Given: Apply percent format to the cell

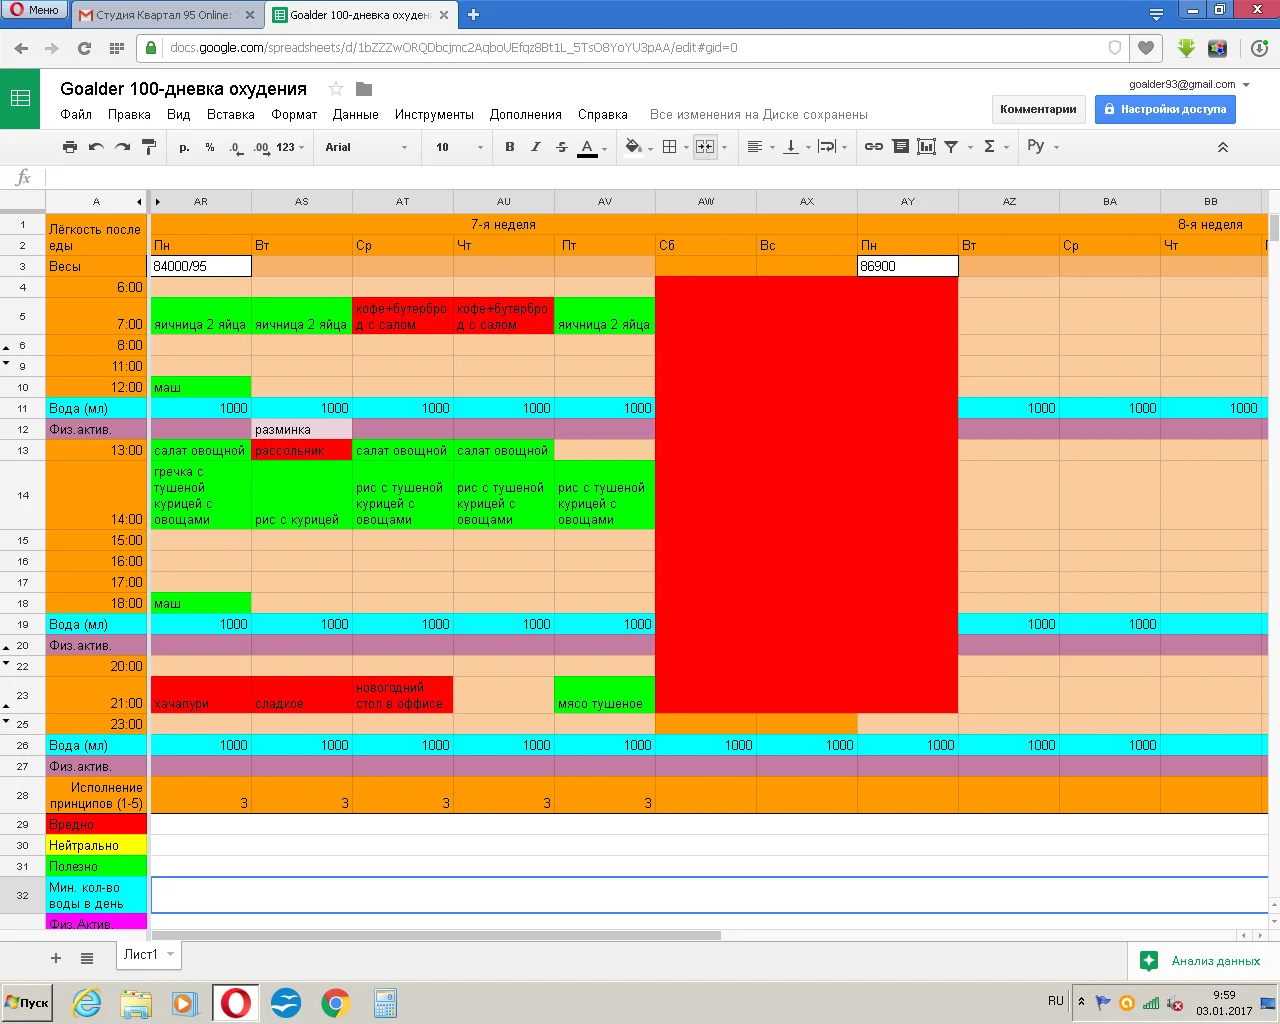Looking at the screenshot, I should [x=210, y=147].
